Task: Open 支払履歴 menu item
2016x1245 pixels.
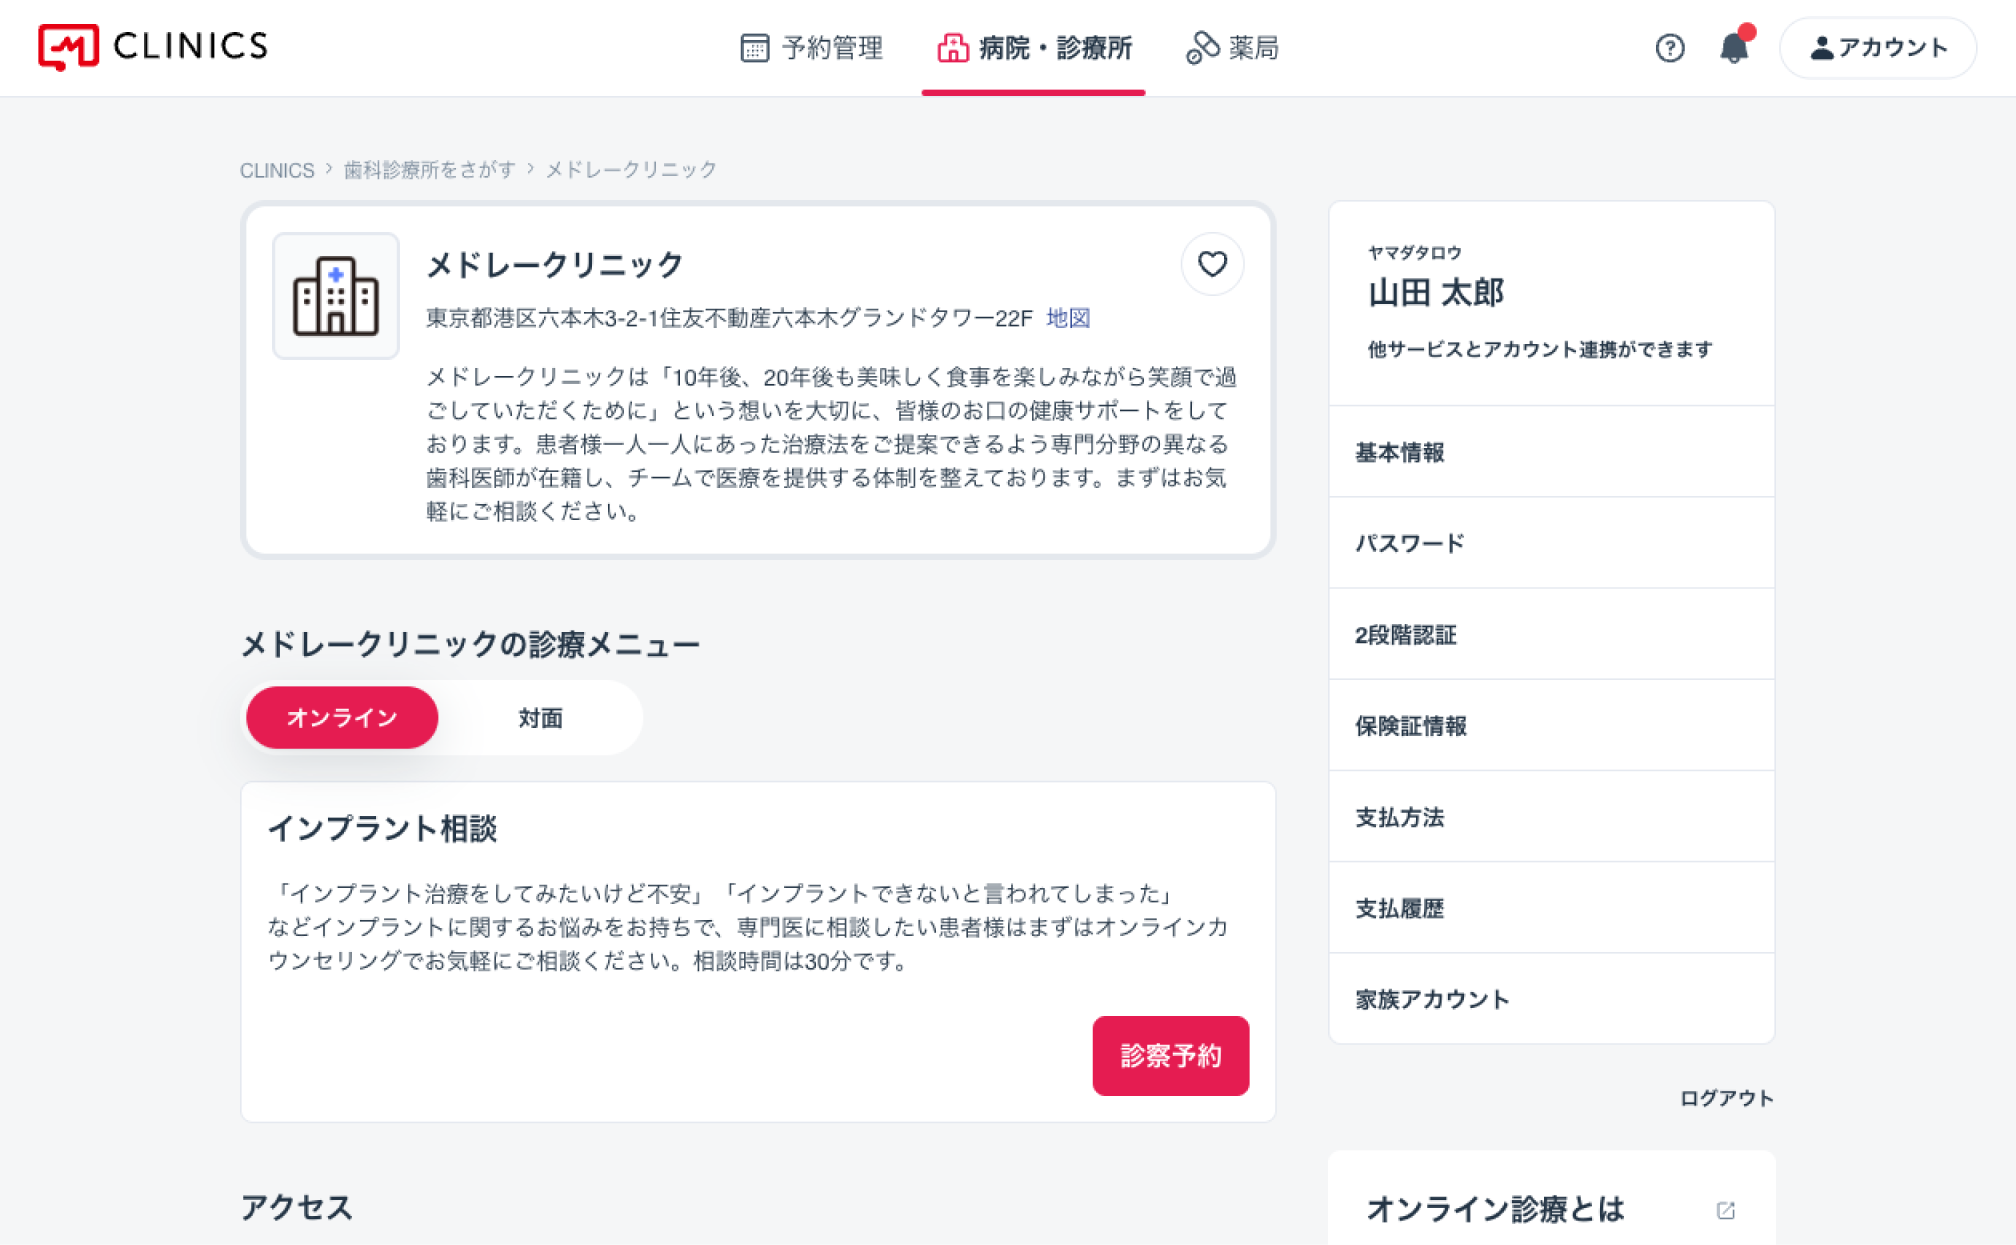Action: pyautogui.click(x=1551, y=907)
